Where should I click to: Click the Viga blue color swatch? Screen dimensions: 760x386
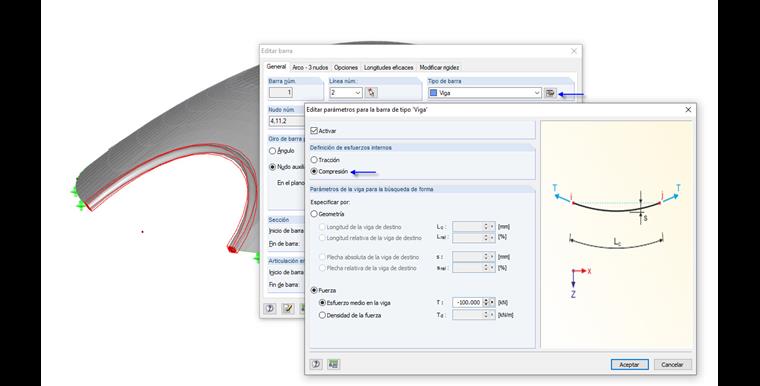click(433, 93)
